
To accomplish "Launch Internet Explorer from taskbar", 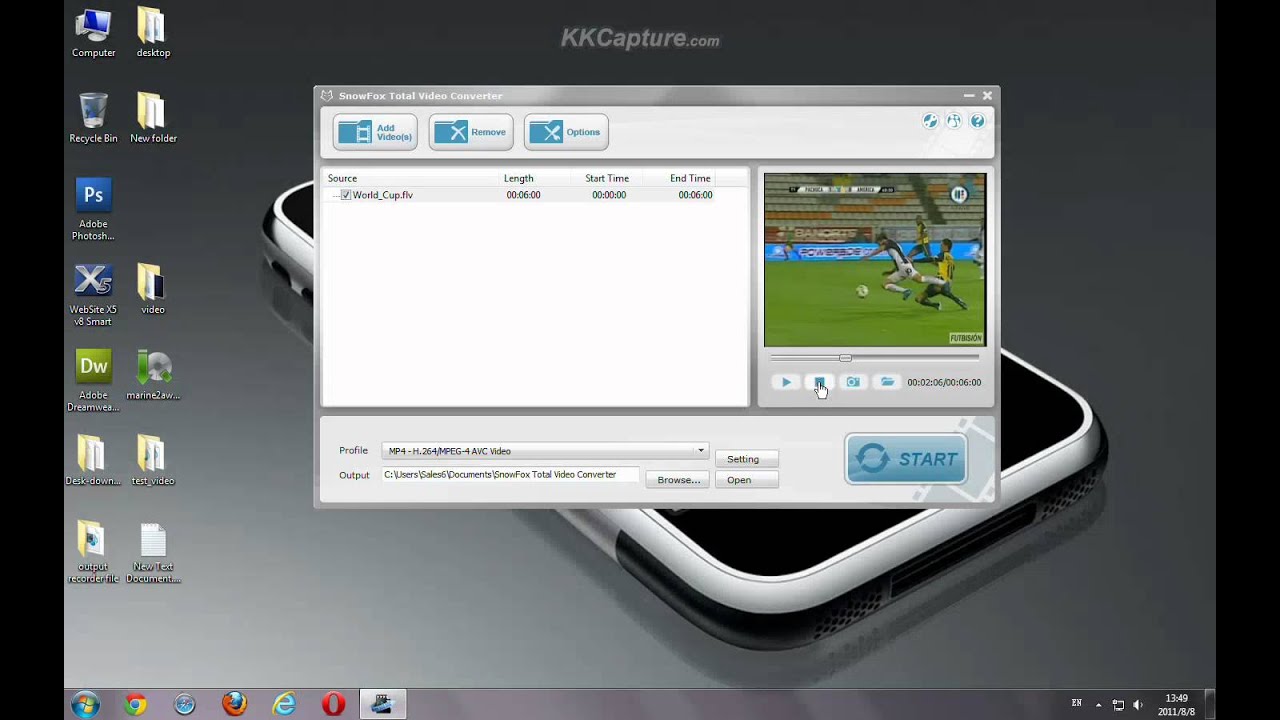I will pyautogui.click(x=284, y=704).
